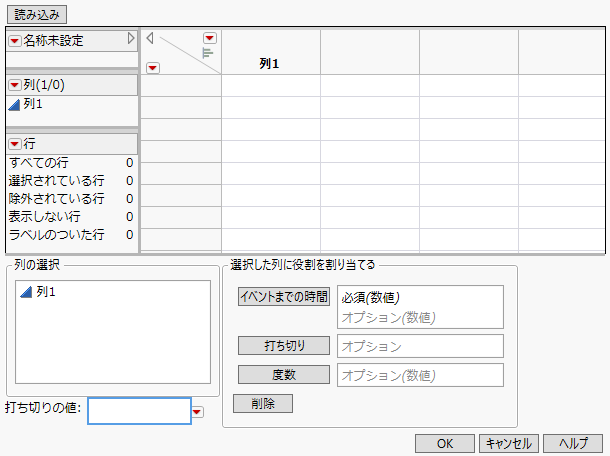This screenshot has width=610, height=456.
Task: Expand the right-pointing arrow beside 名称未設定
Action: 131,38
